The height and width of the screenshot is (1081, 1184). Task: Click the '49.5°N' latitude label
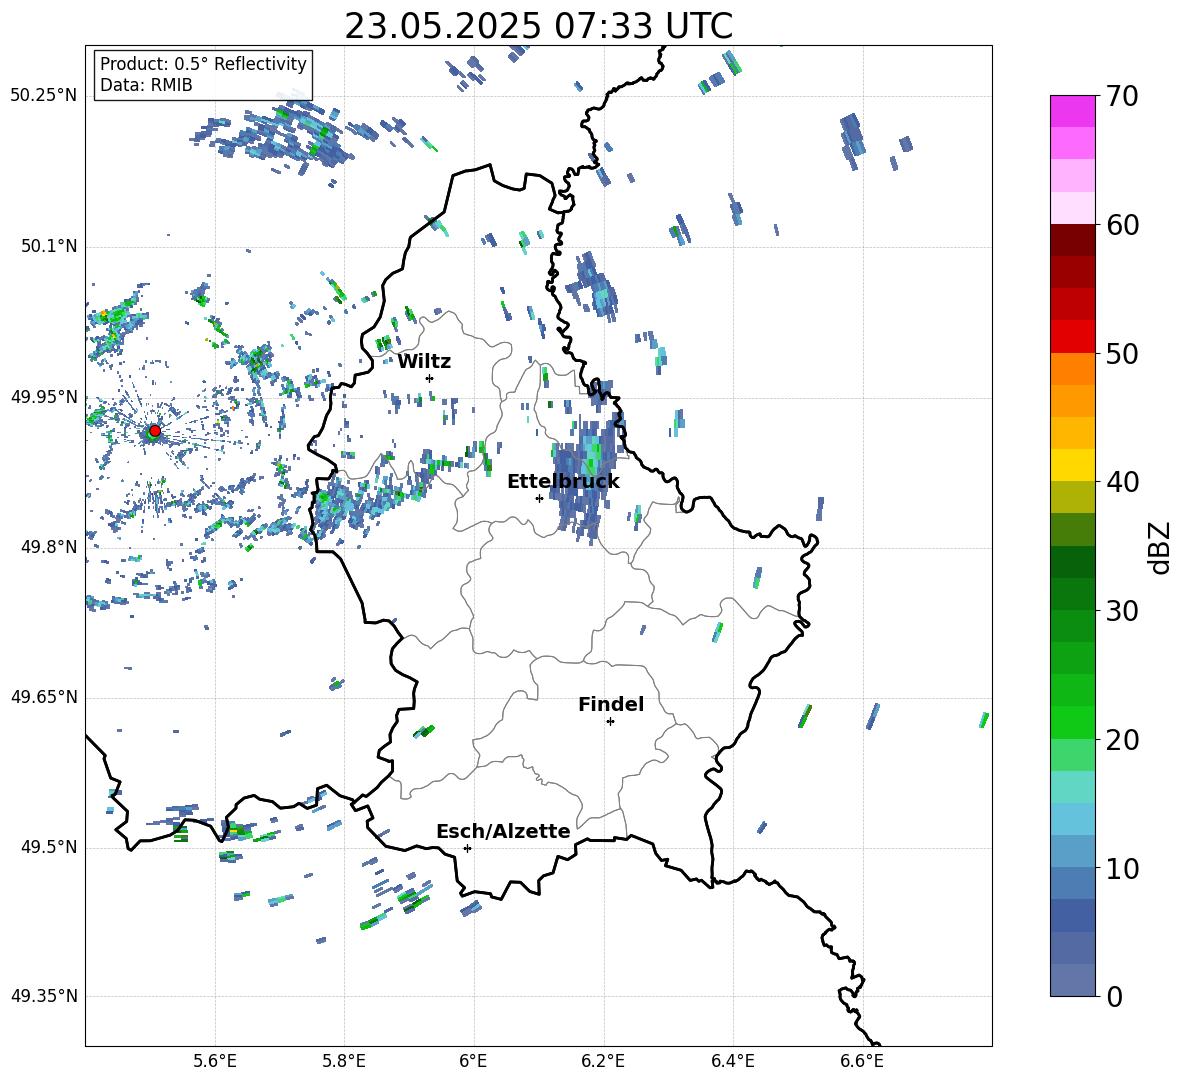coord(49,847)
